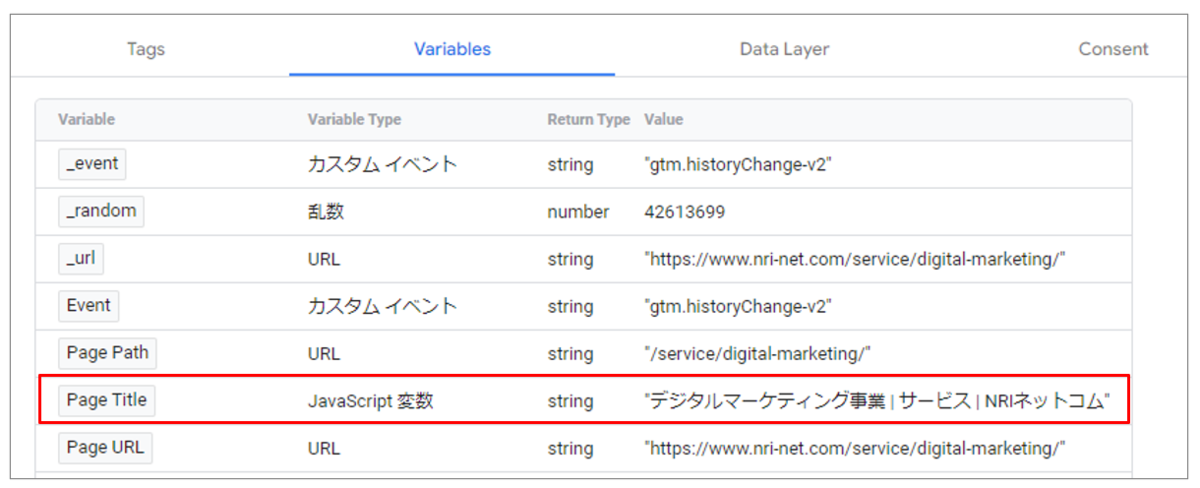The width and height of the screenshot is (1200, 488).
Task: Open the Data Layer tab
Action: [x=784, y=49]
